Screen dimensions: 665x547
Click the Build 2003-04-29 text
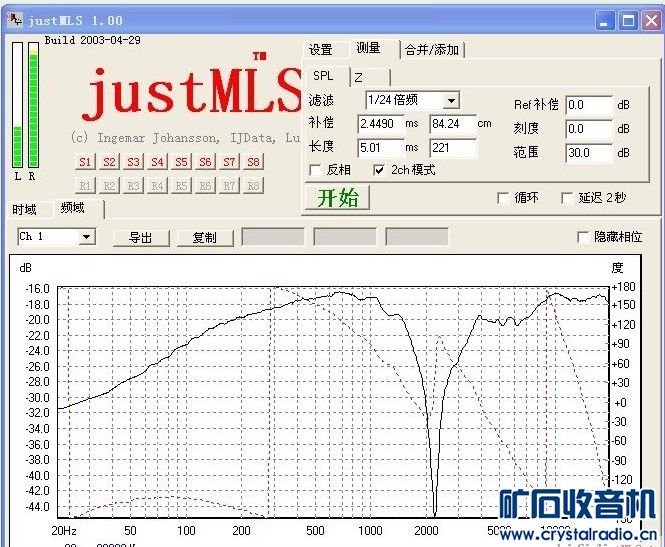[92, 40]
